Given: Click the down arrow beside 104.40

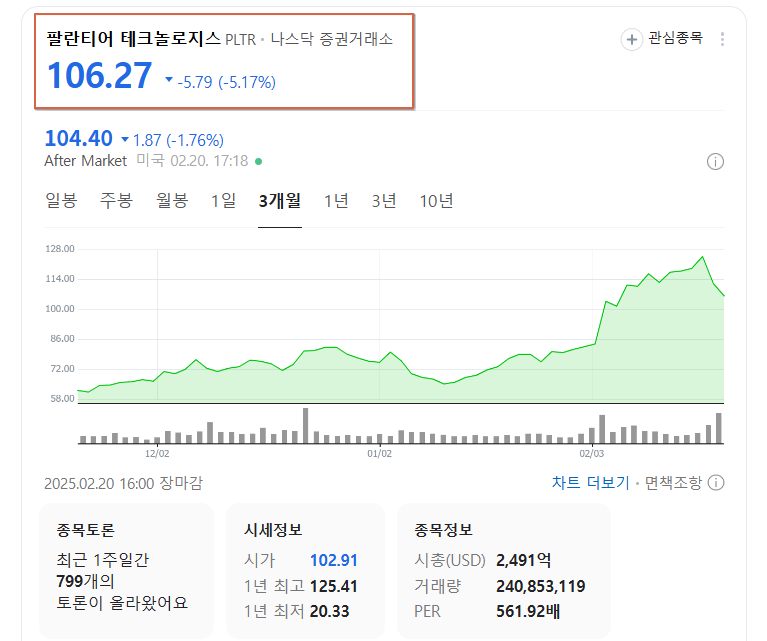Looking at the screenshot, I should [x=125, y=139].
